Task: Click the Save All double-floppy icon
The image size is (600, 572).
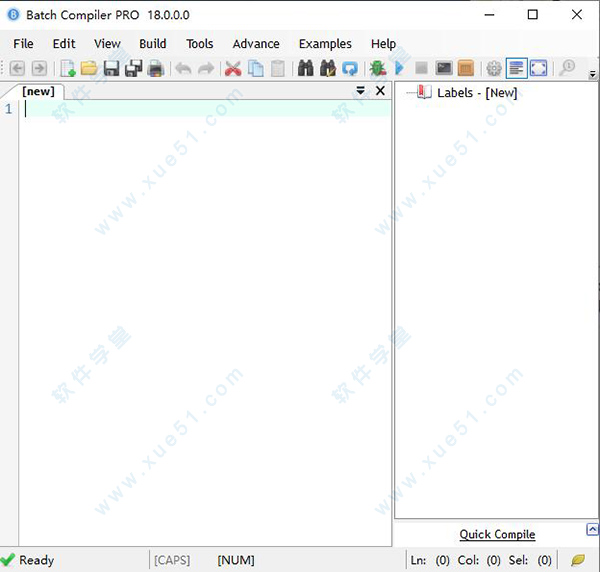Action: coord(134,68)
